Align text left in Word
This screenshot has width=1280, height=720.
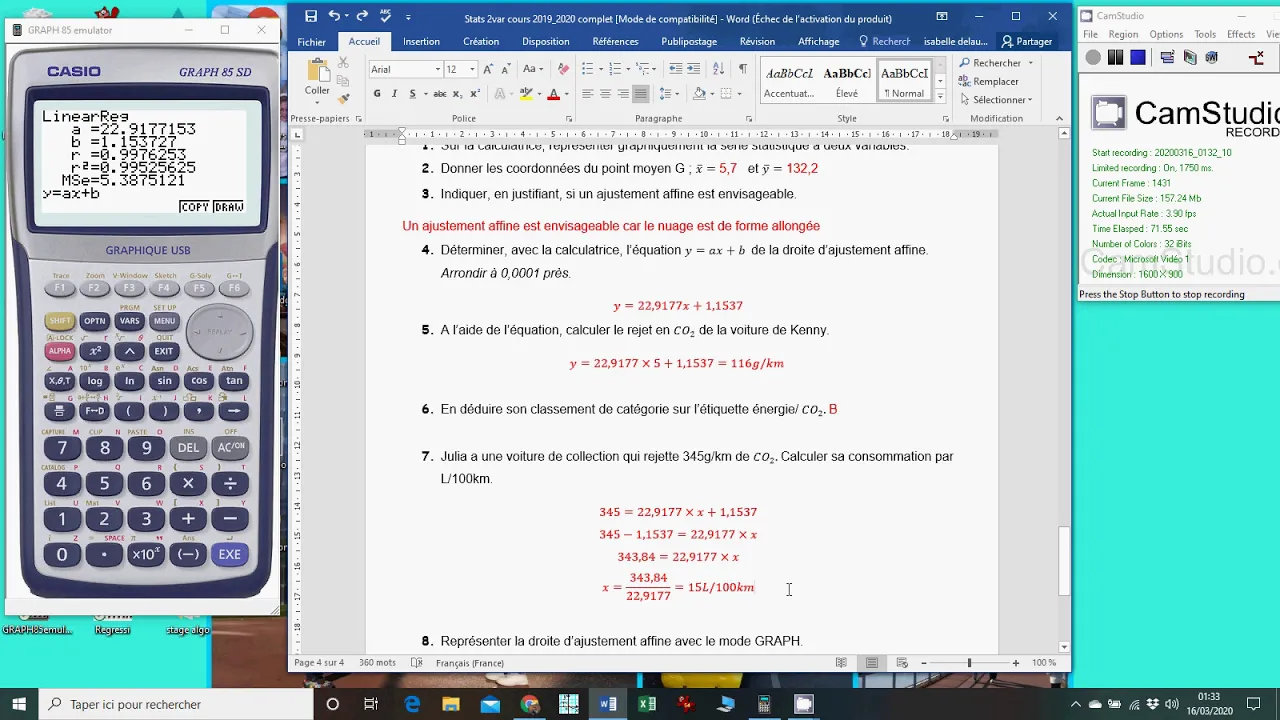click(x=587, y=94)
